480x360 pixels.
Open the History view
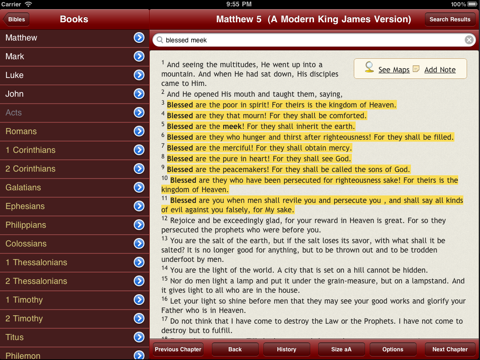[x=286, y=349]
